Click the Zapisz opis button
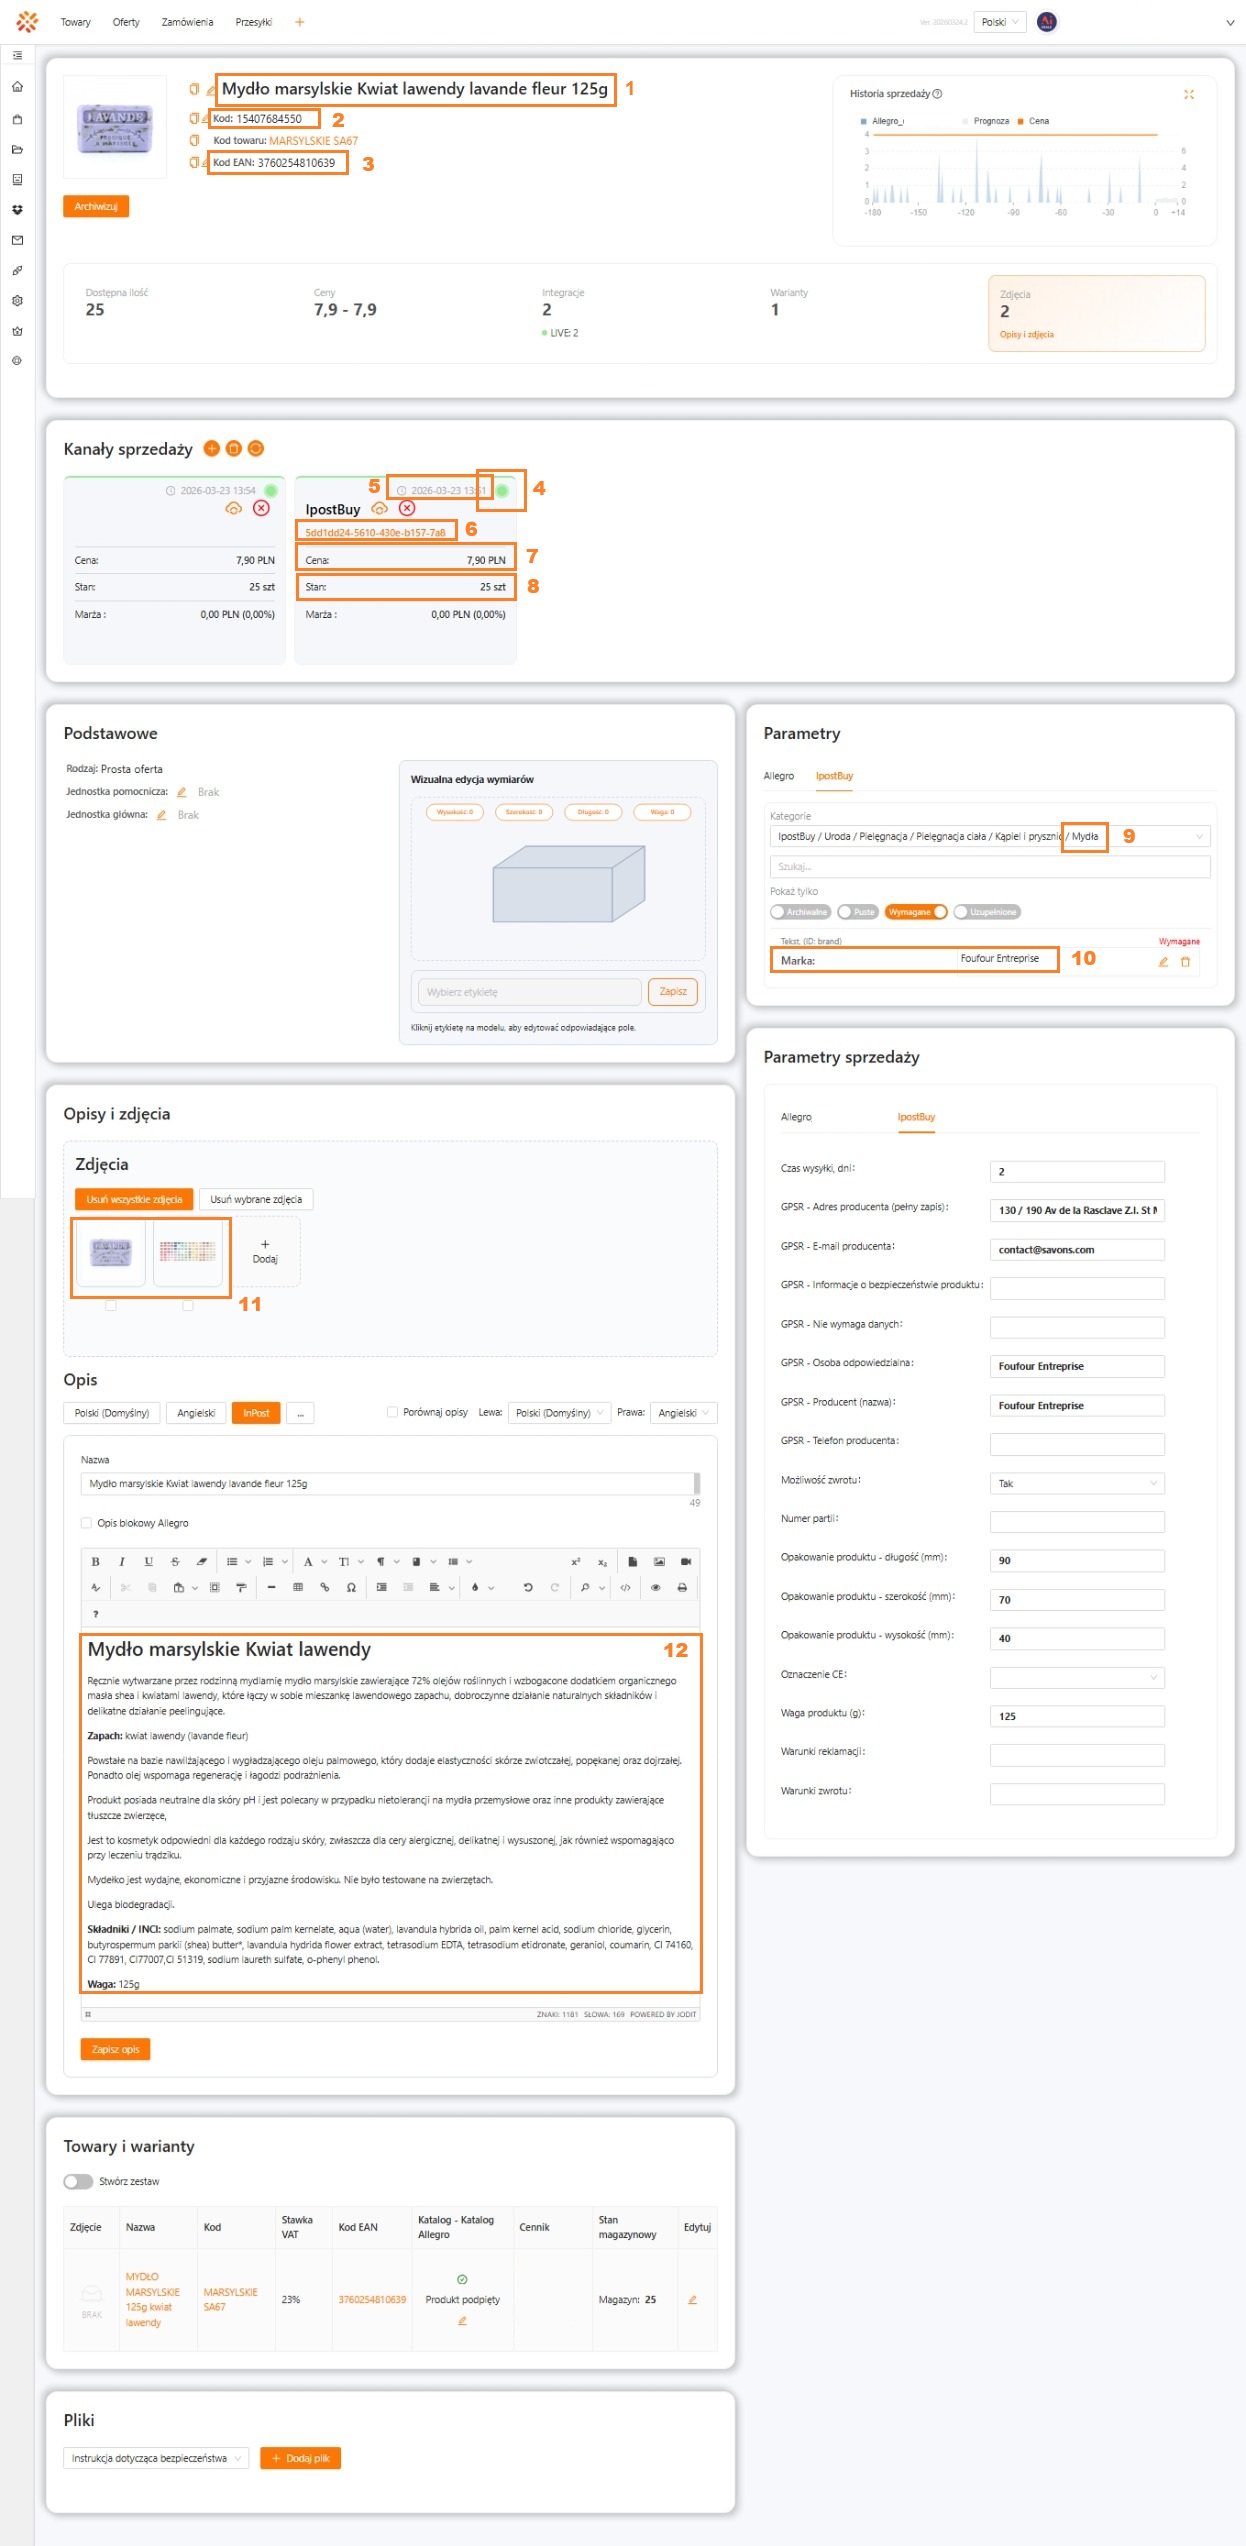 [115, 2049]
